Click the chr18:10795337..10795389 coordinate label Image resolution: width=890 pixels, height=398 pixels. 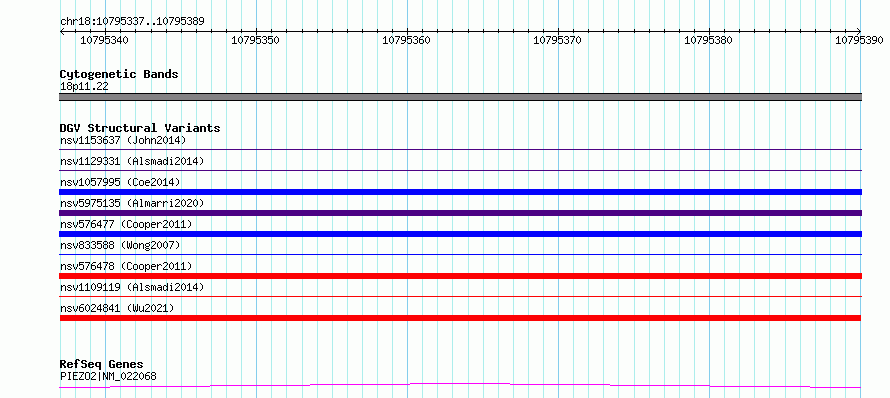tap(132, 22)
